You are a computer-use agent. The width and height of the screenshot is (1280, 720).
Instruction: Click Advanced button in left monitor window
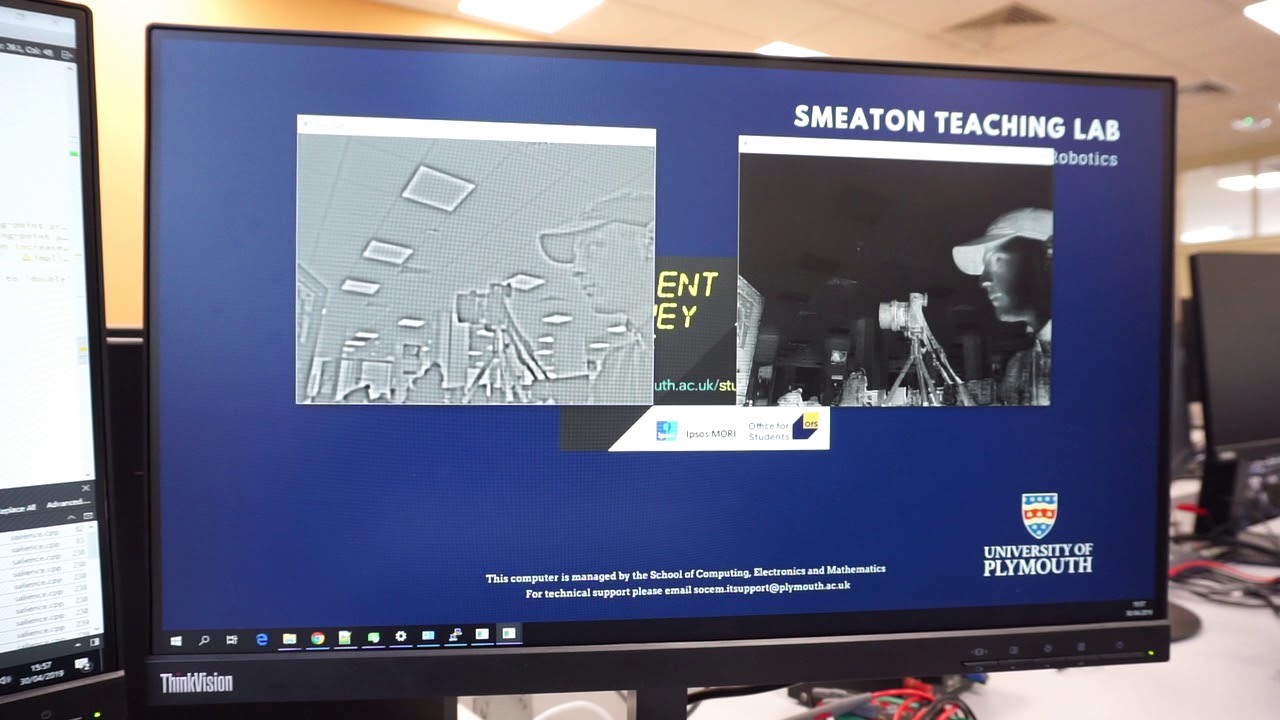(67, 503)
